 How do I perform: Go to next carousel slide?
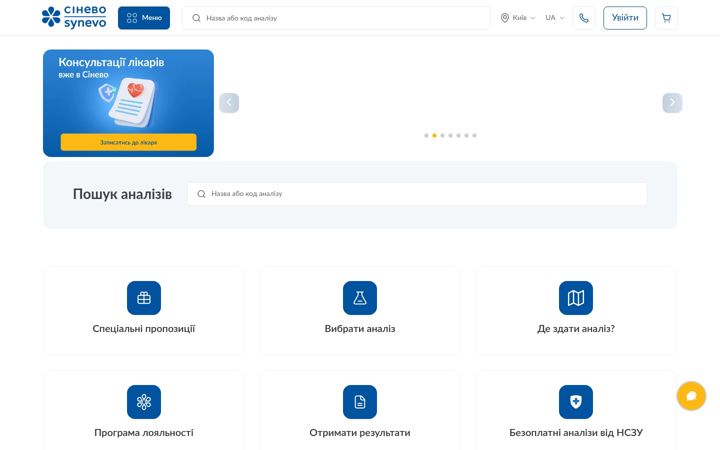[x=672, y=103]
